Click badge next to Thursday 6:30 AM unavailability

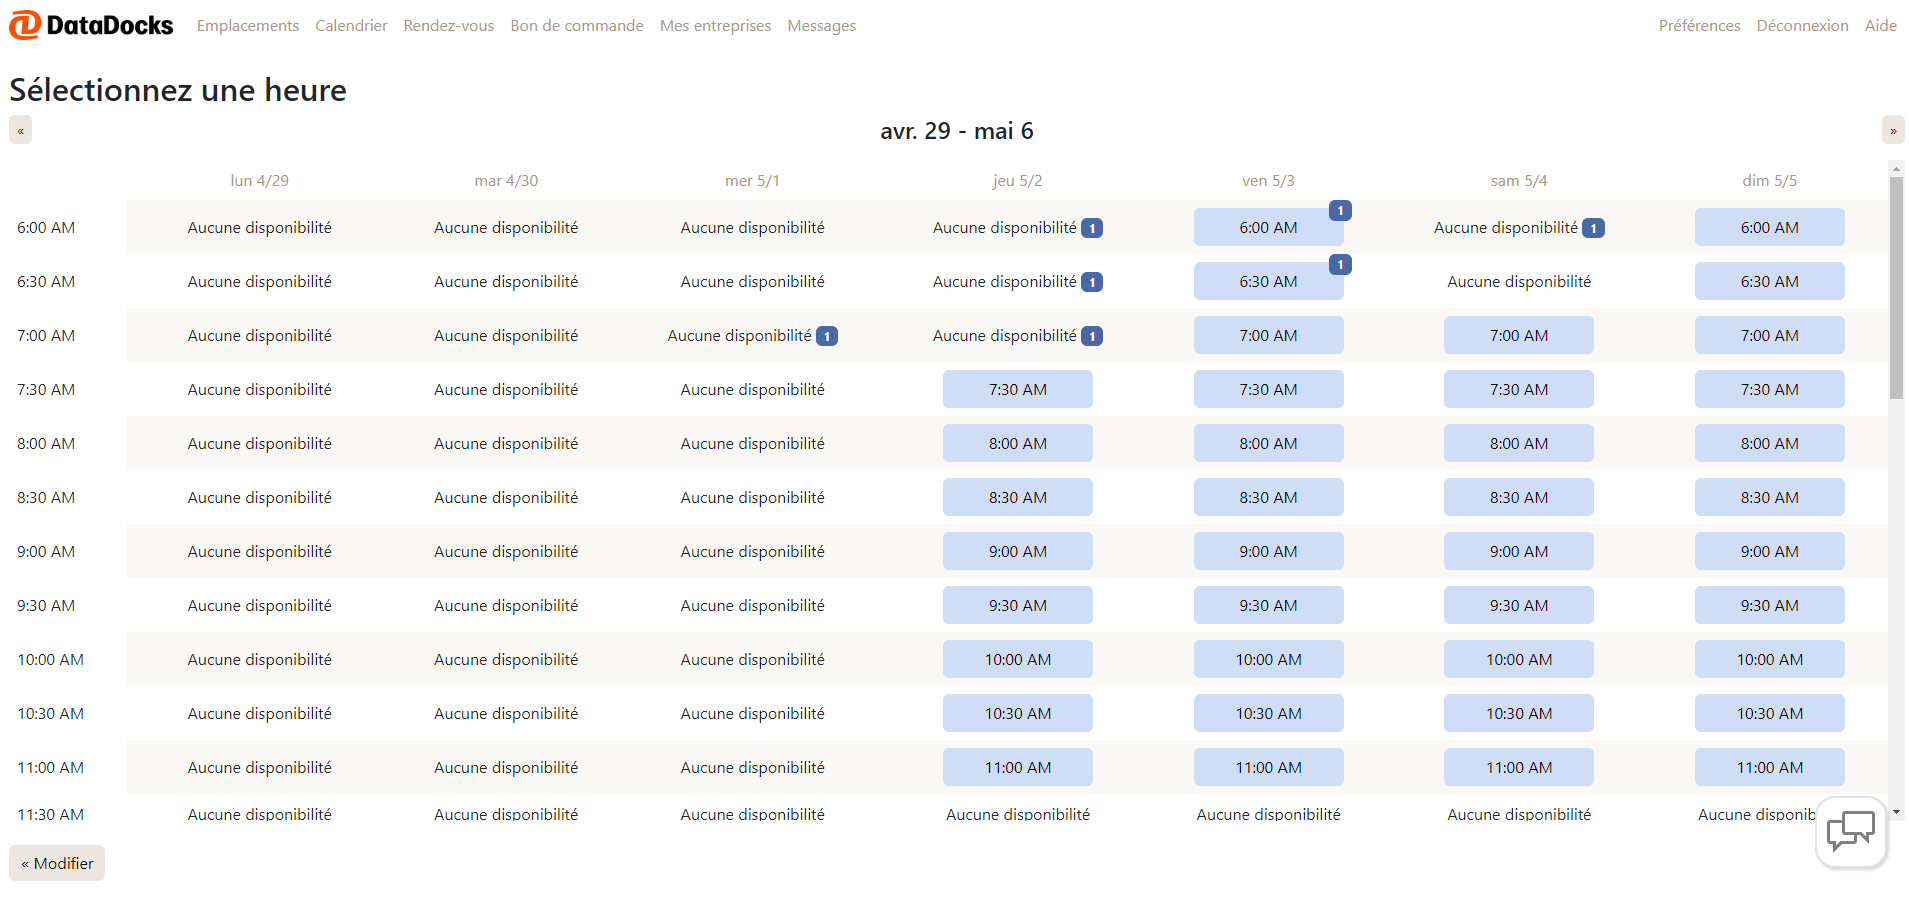pos(1092,282)
